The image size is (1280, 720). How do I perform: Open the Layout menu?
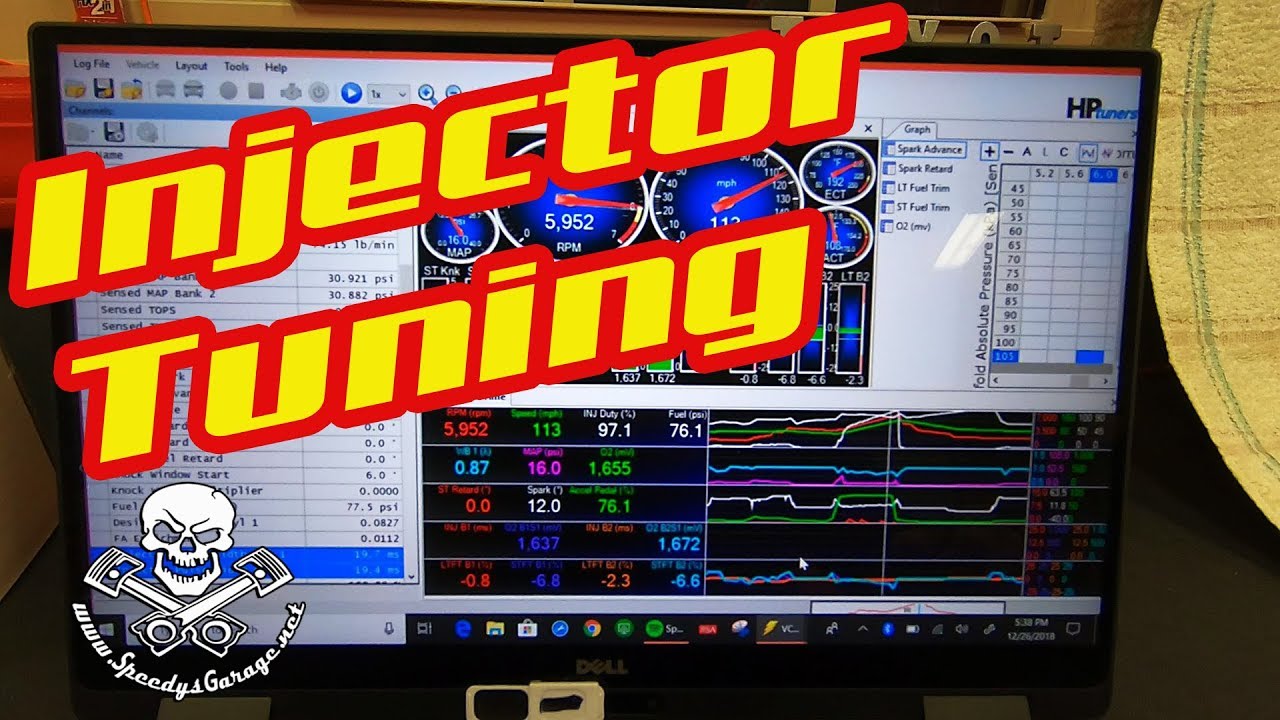click(x=191, y=66)
